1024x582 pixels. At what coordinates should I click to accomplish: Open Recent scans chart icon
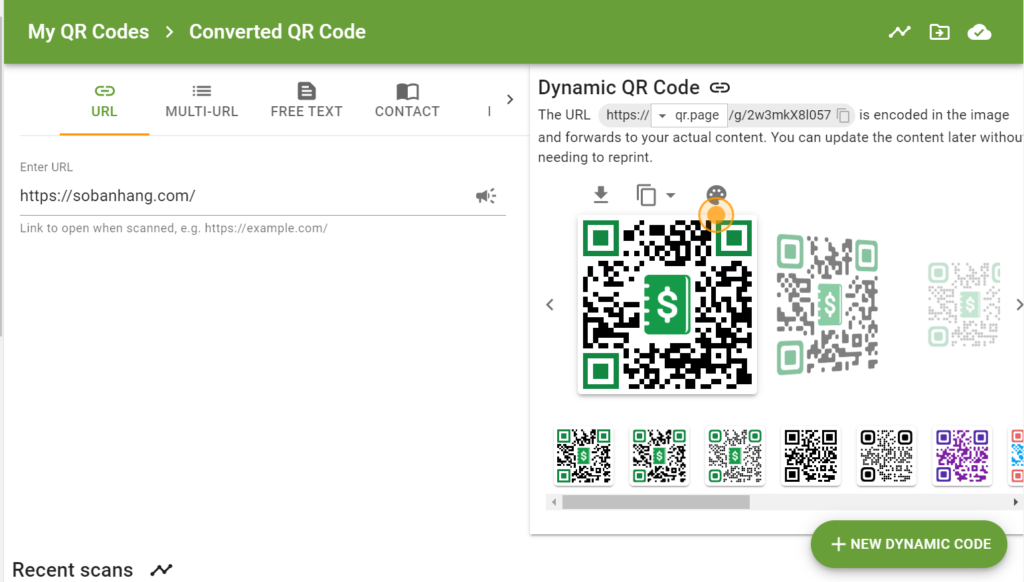pos(161,570)
